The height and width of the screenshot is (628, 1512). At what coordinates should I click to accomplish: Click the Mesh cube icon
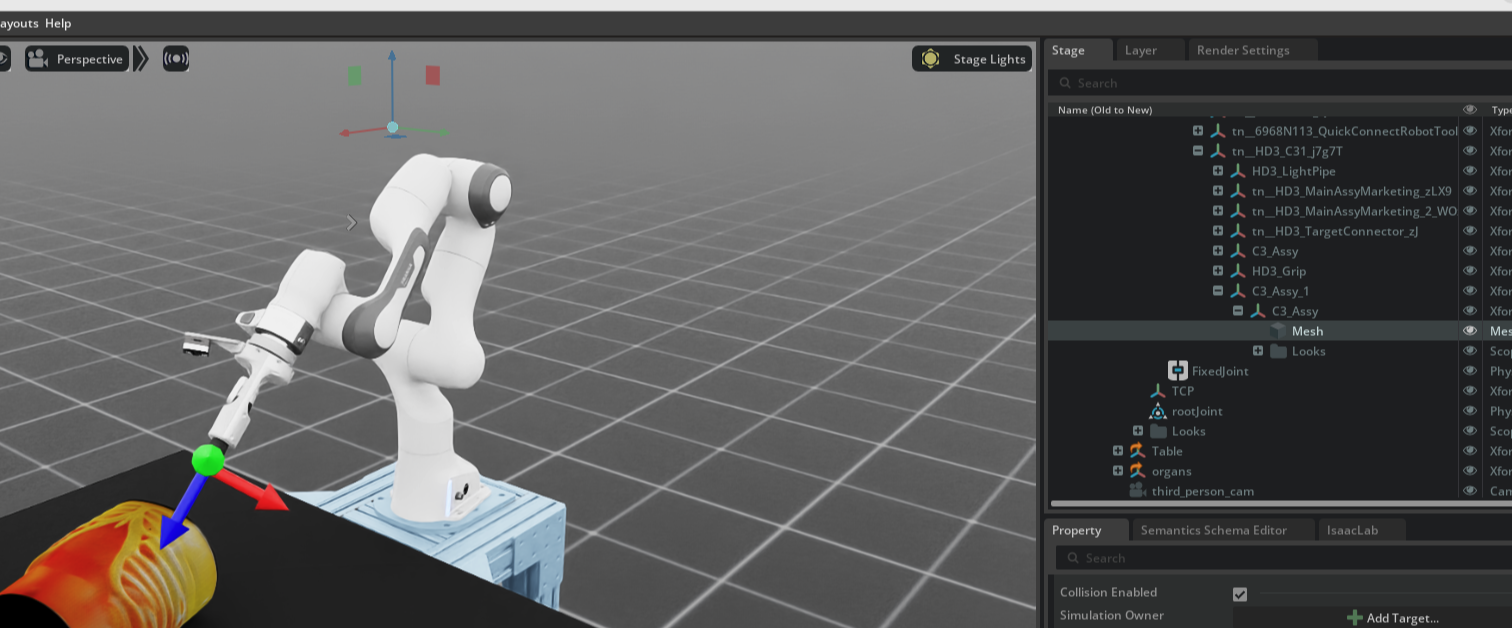(1278, 331)
